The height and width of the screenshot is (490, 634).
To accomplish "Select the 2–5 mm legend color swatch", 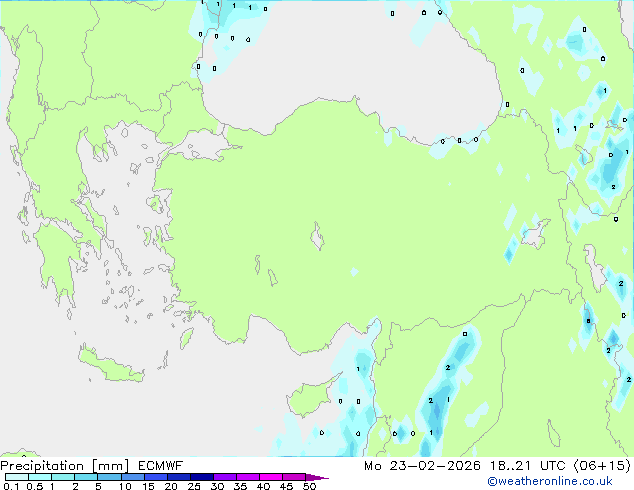I will [86, 477].
